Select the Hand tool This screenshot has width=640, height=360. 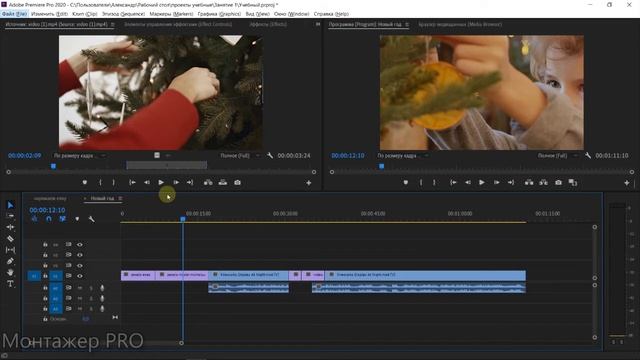(10, 272)
